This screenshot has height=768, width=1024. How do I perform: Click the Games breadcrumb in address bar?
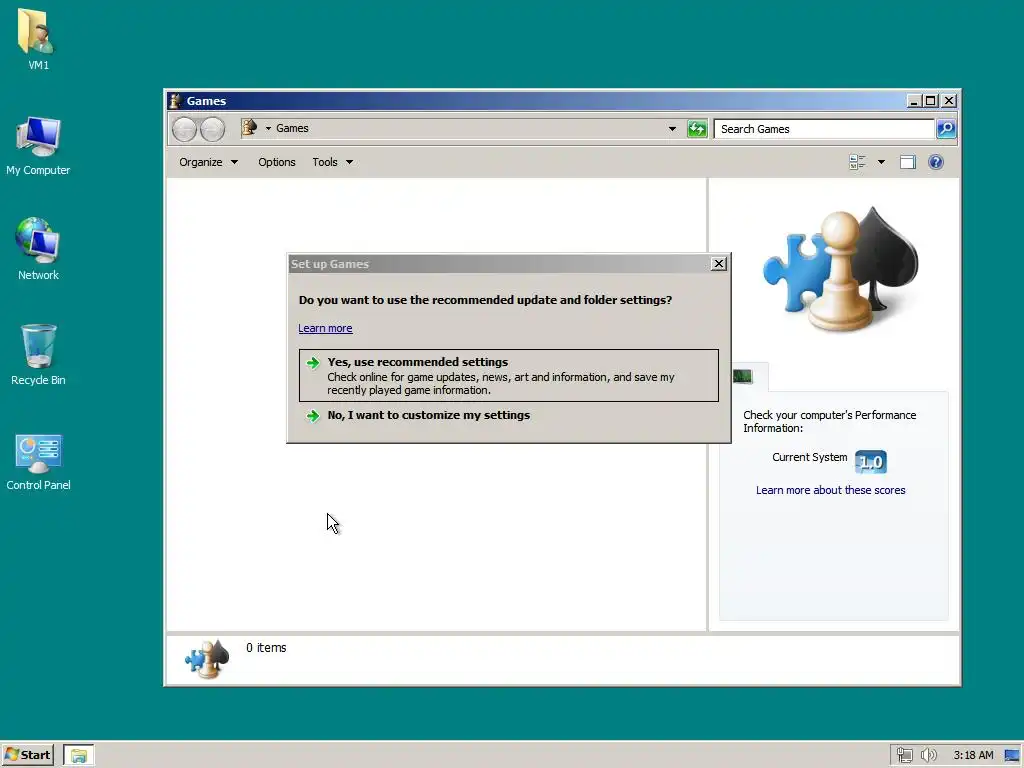(x=292, y=128)
